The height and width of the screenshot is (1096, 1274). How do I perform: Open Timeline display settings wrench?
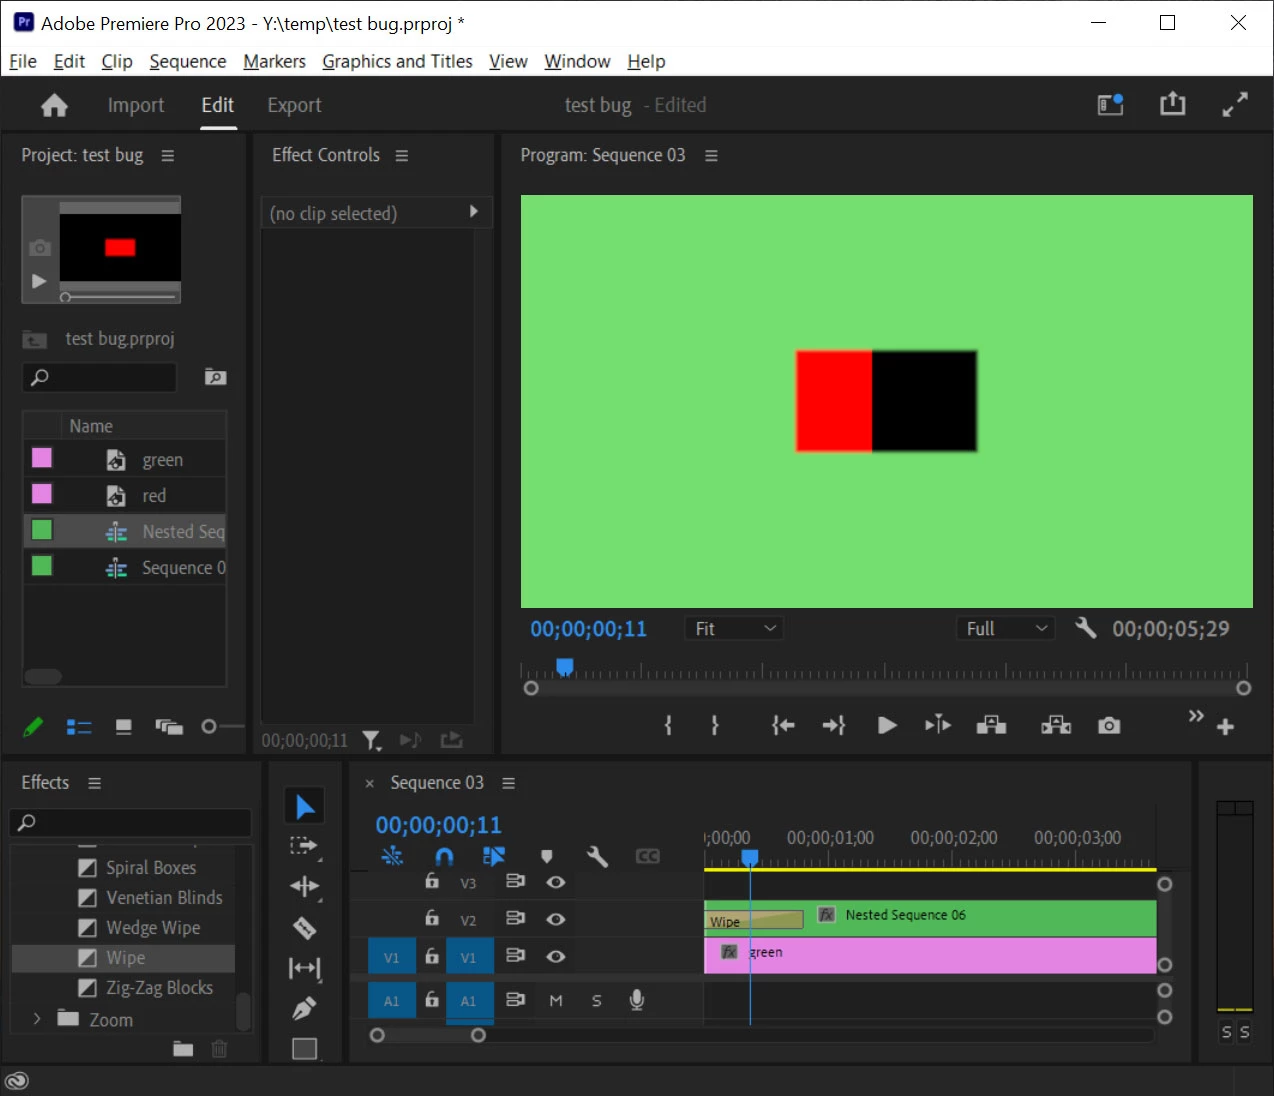[597, 856]
